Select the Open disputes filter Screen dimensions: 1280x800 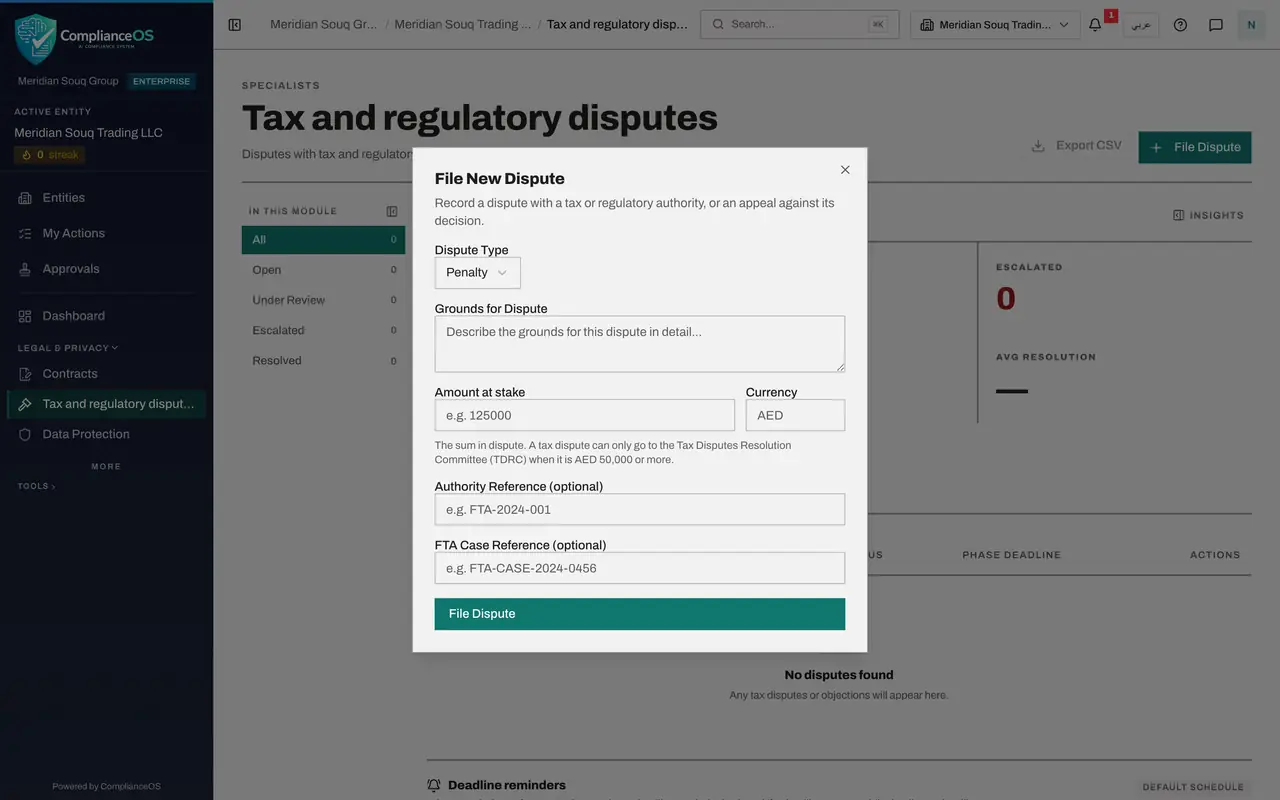pyautogui.click(x=323, y=270)
